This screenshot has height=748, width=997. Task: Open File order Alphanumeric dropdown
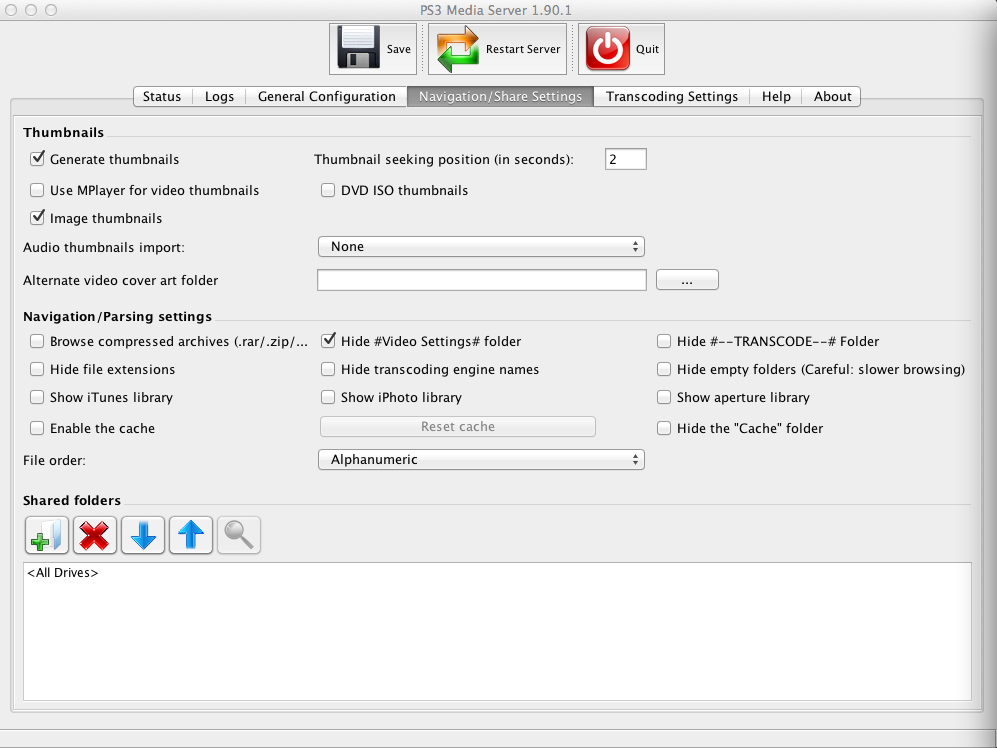(481, 460)
